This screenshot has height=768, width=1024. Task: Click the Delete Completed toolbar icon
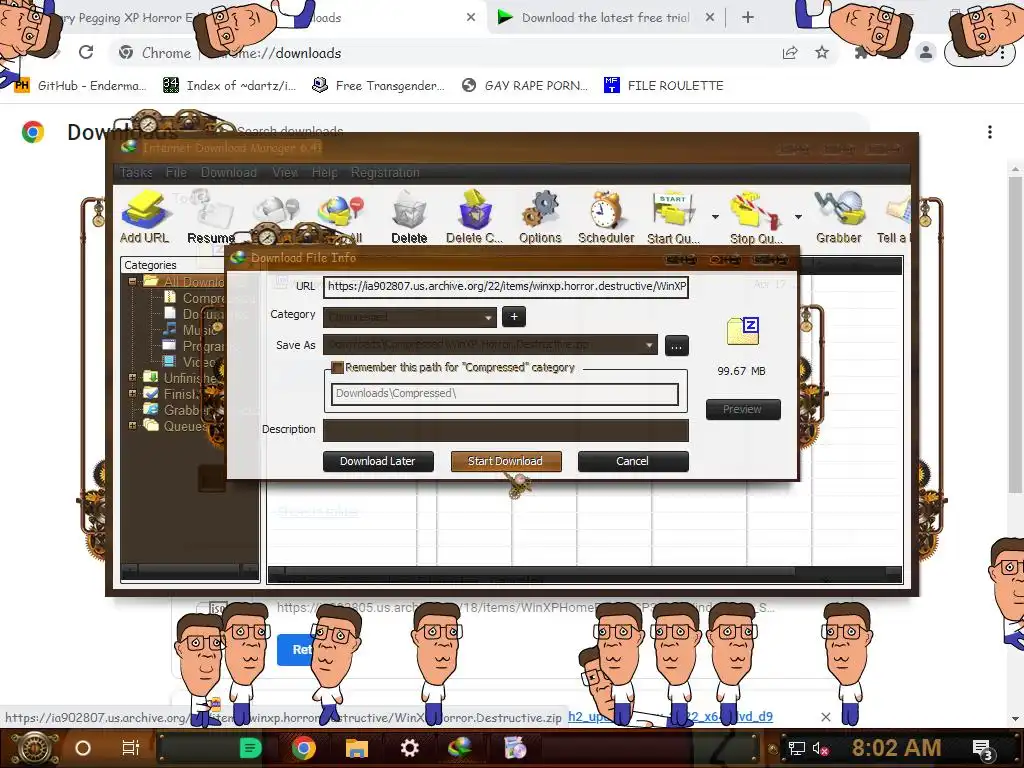474,217
